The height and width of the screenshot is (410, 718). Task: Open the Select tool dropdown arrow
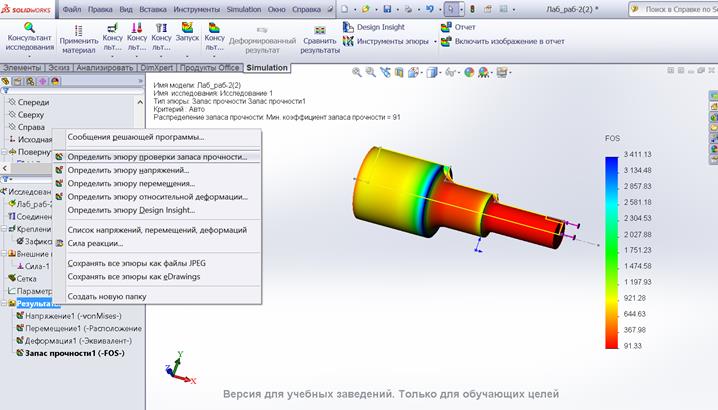[461, 9]
